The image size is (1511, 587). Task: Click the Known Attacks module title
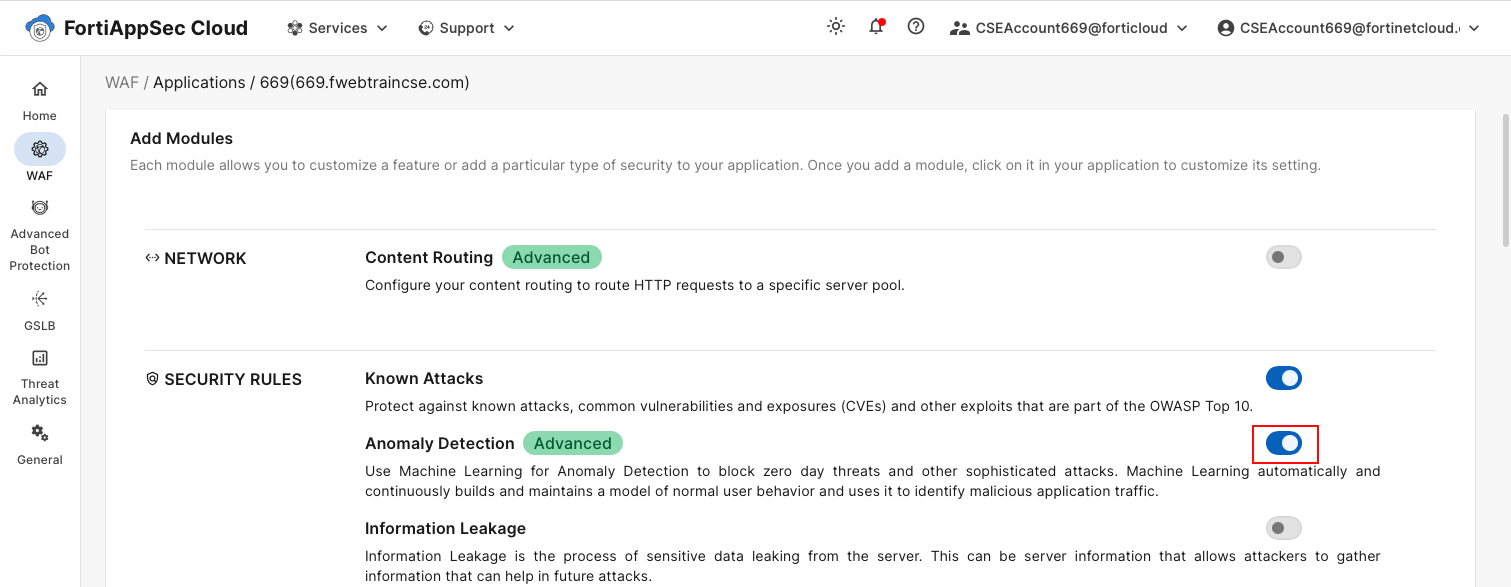click(424, 378)
